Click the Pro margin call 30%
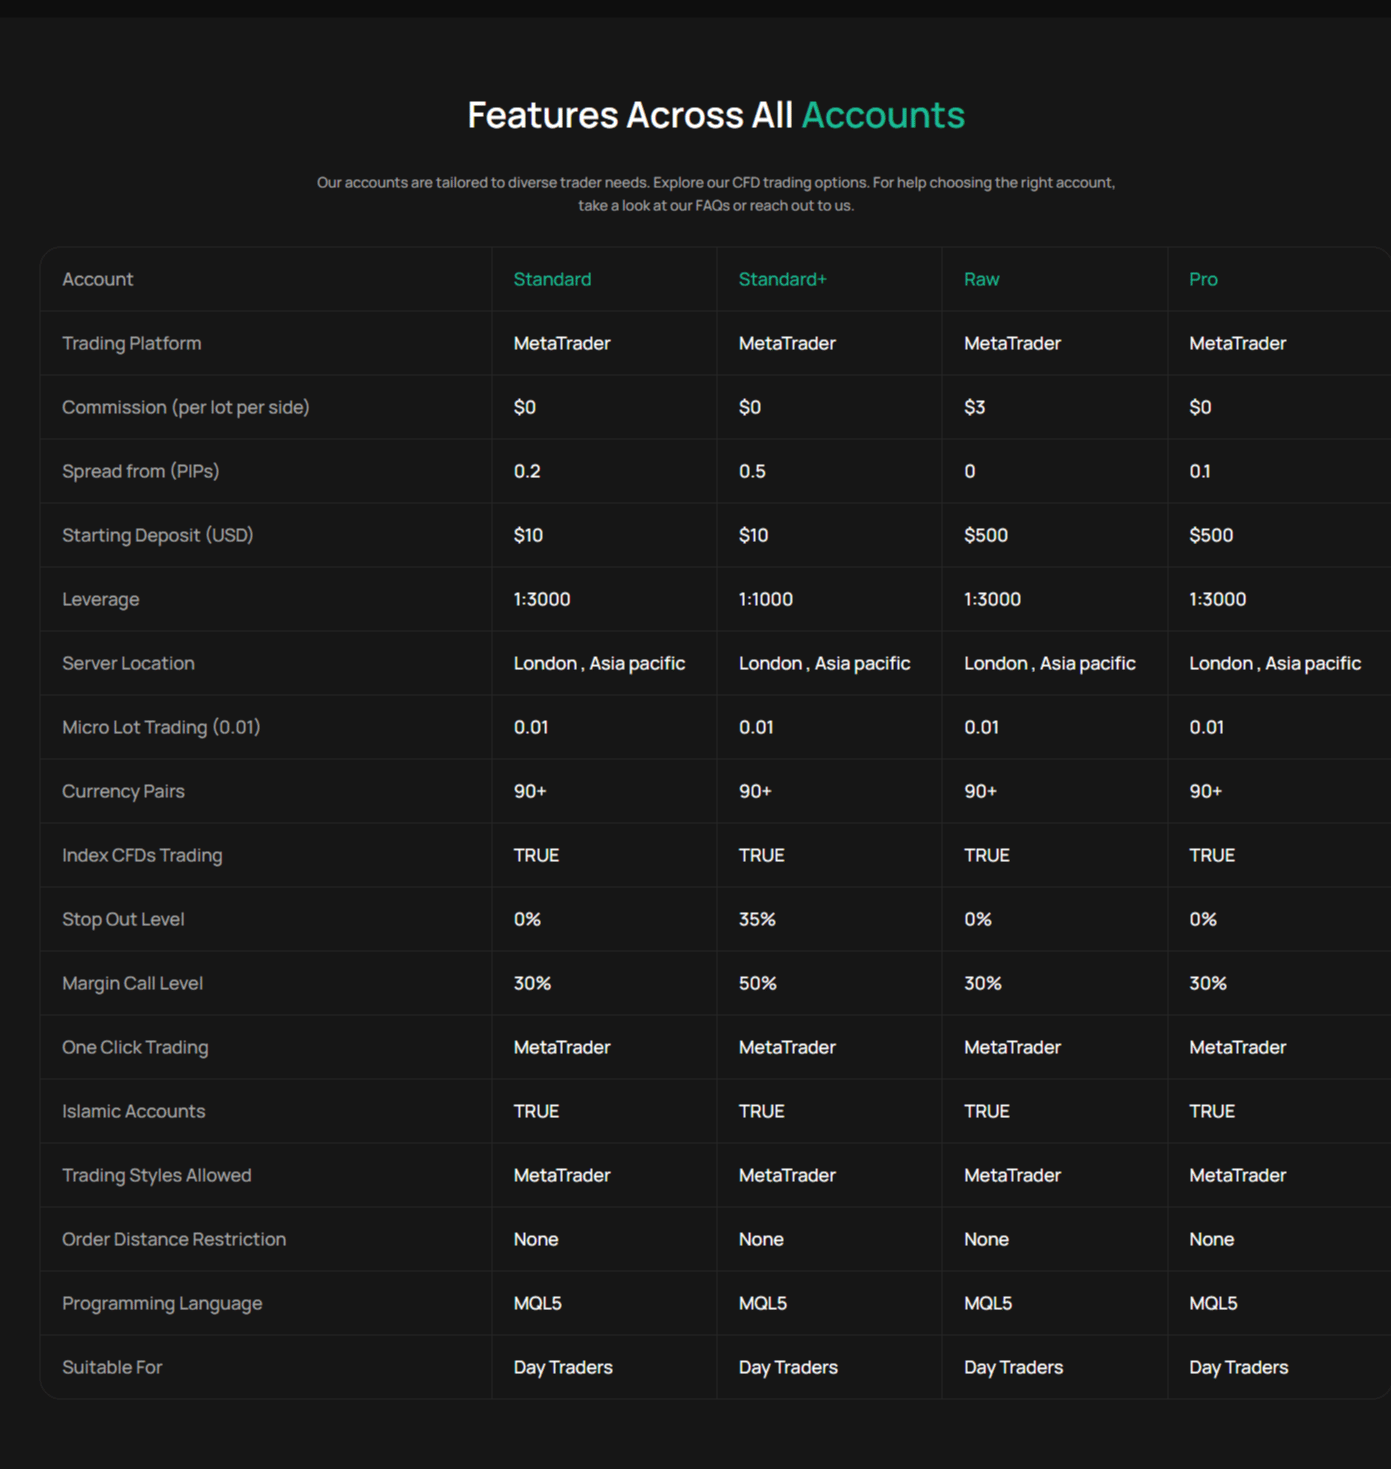This screenshot has height=1469, width=1391. 1207,983
